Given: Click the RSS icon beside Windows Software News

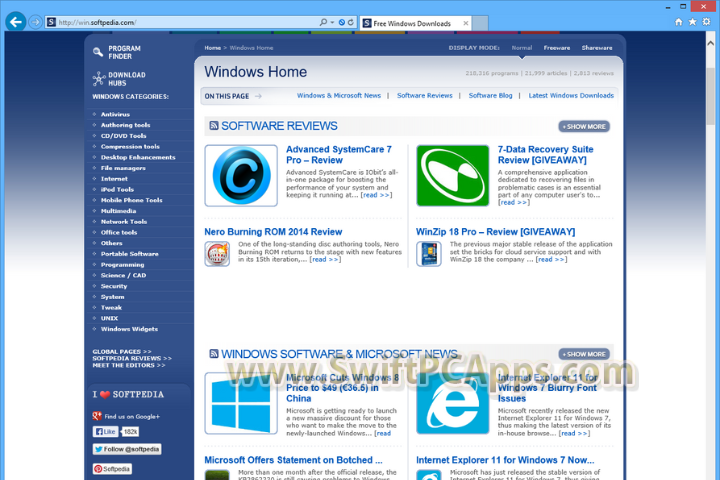Looking at the screenshot, I should (x=214, y=354).
